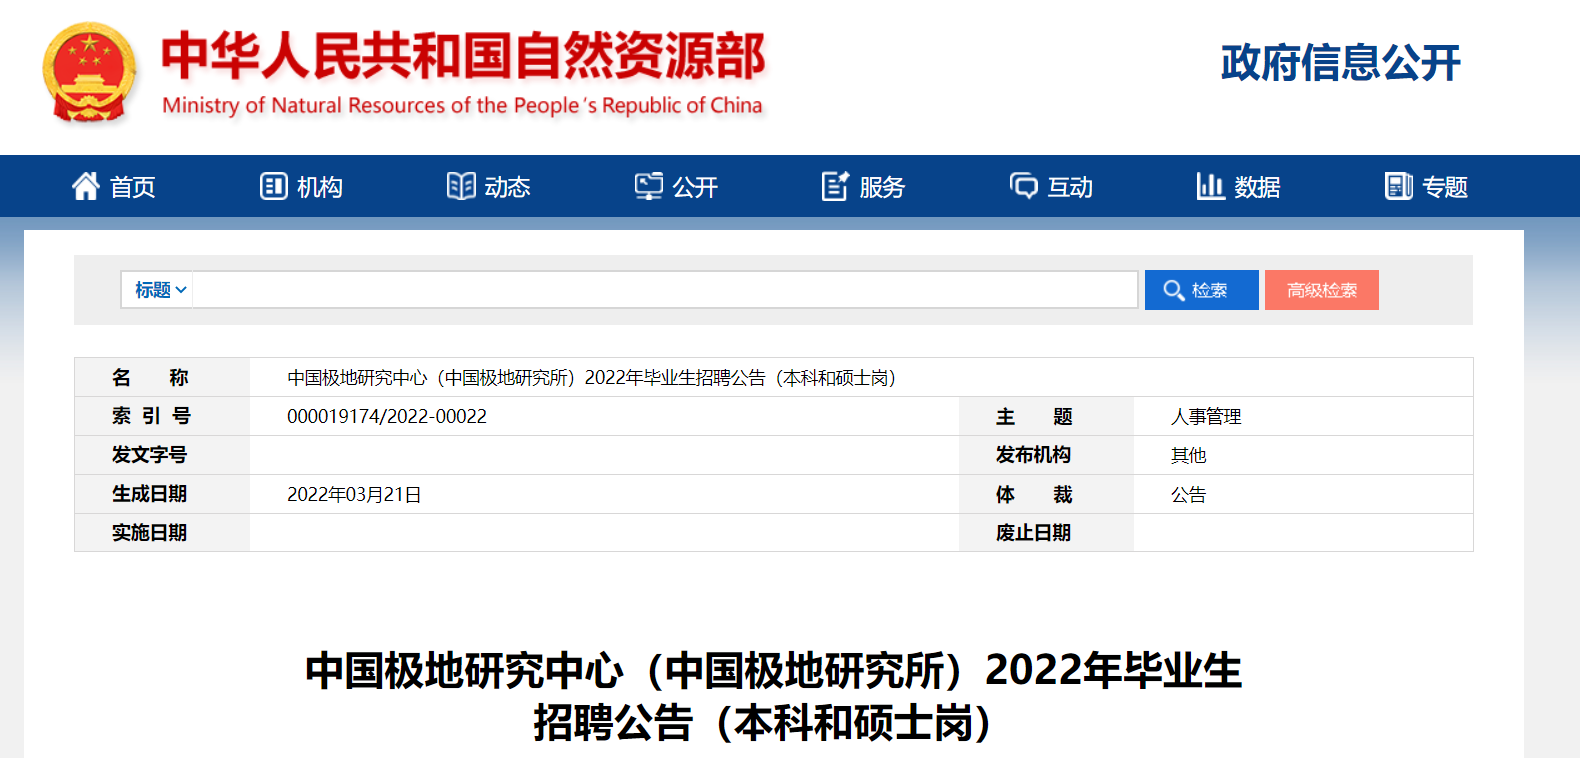
Task: Click the 政府信息公开 heading link
Action: (x=1340, y=62)
